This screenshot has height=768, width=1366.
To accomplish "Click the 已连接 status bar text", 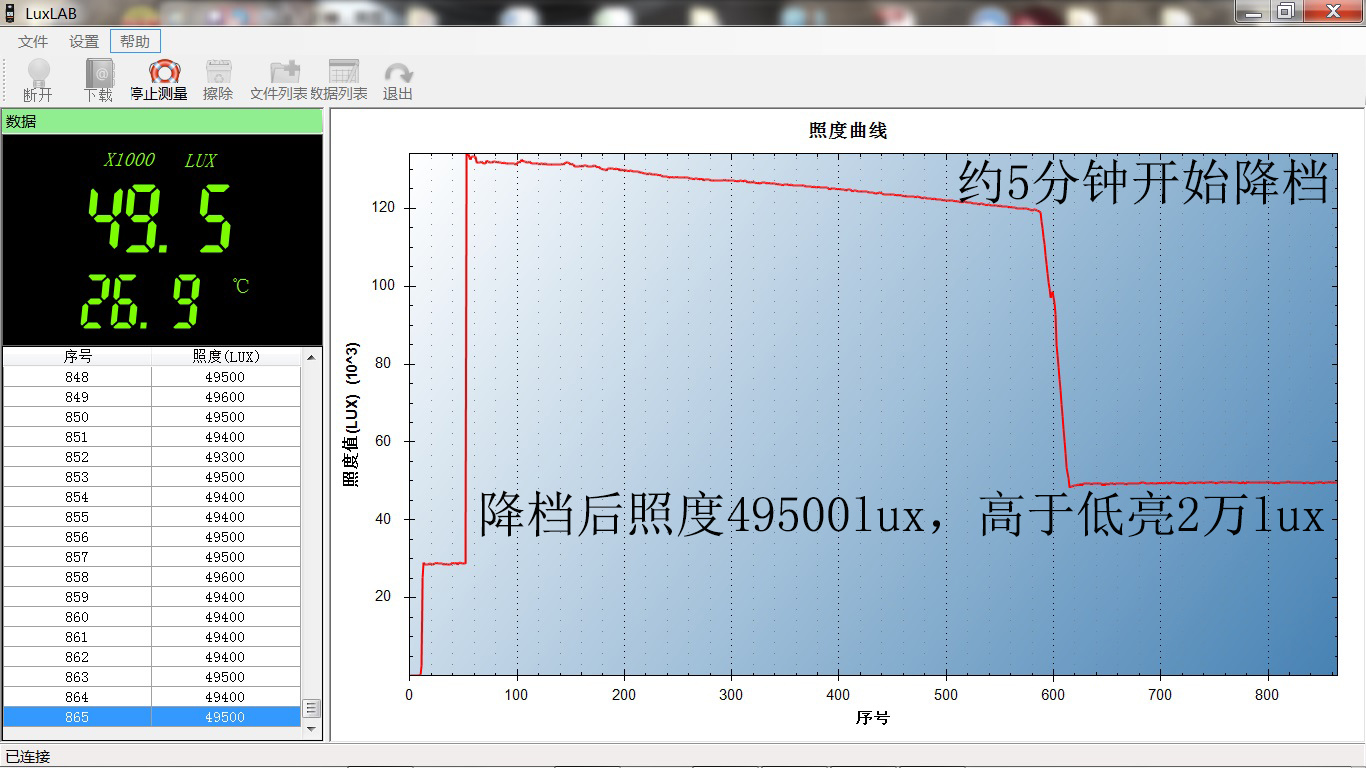I will pyautogui.click(x=28, y=757).
